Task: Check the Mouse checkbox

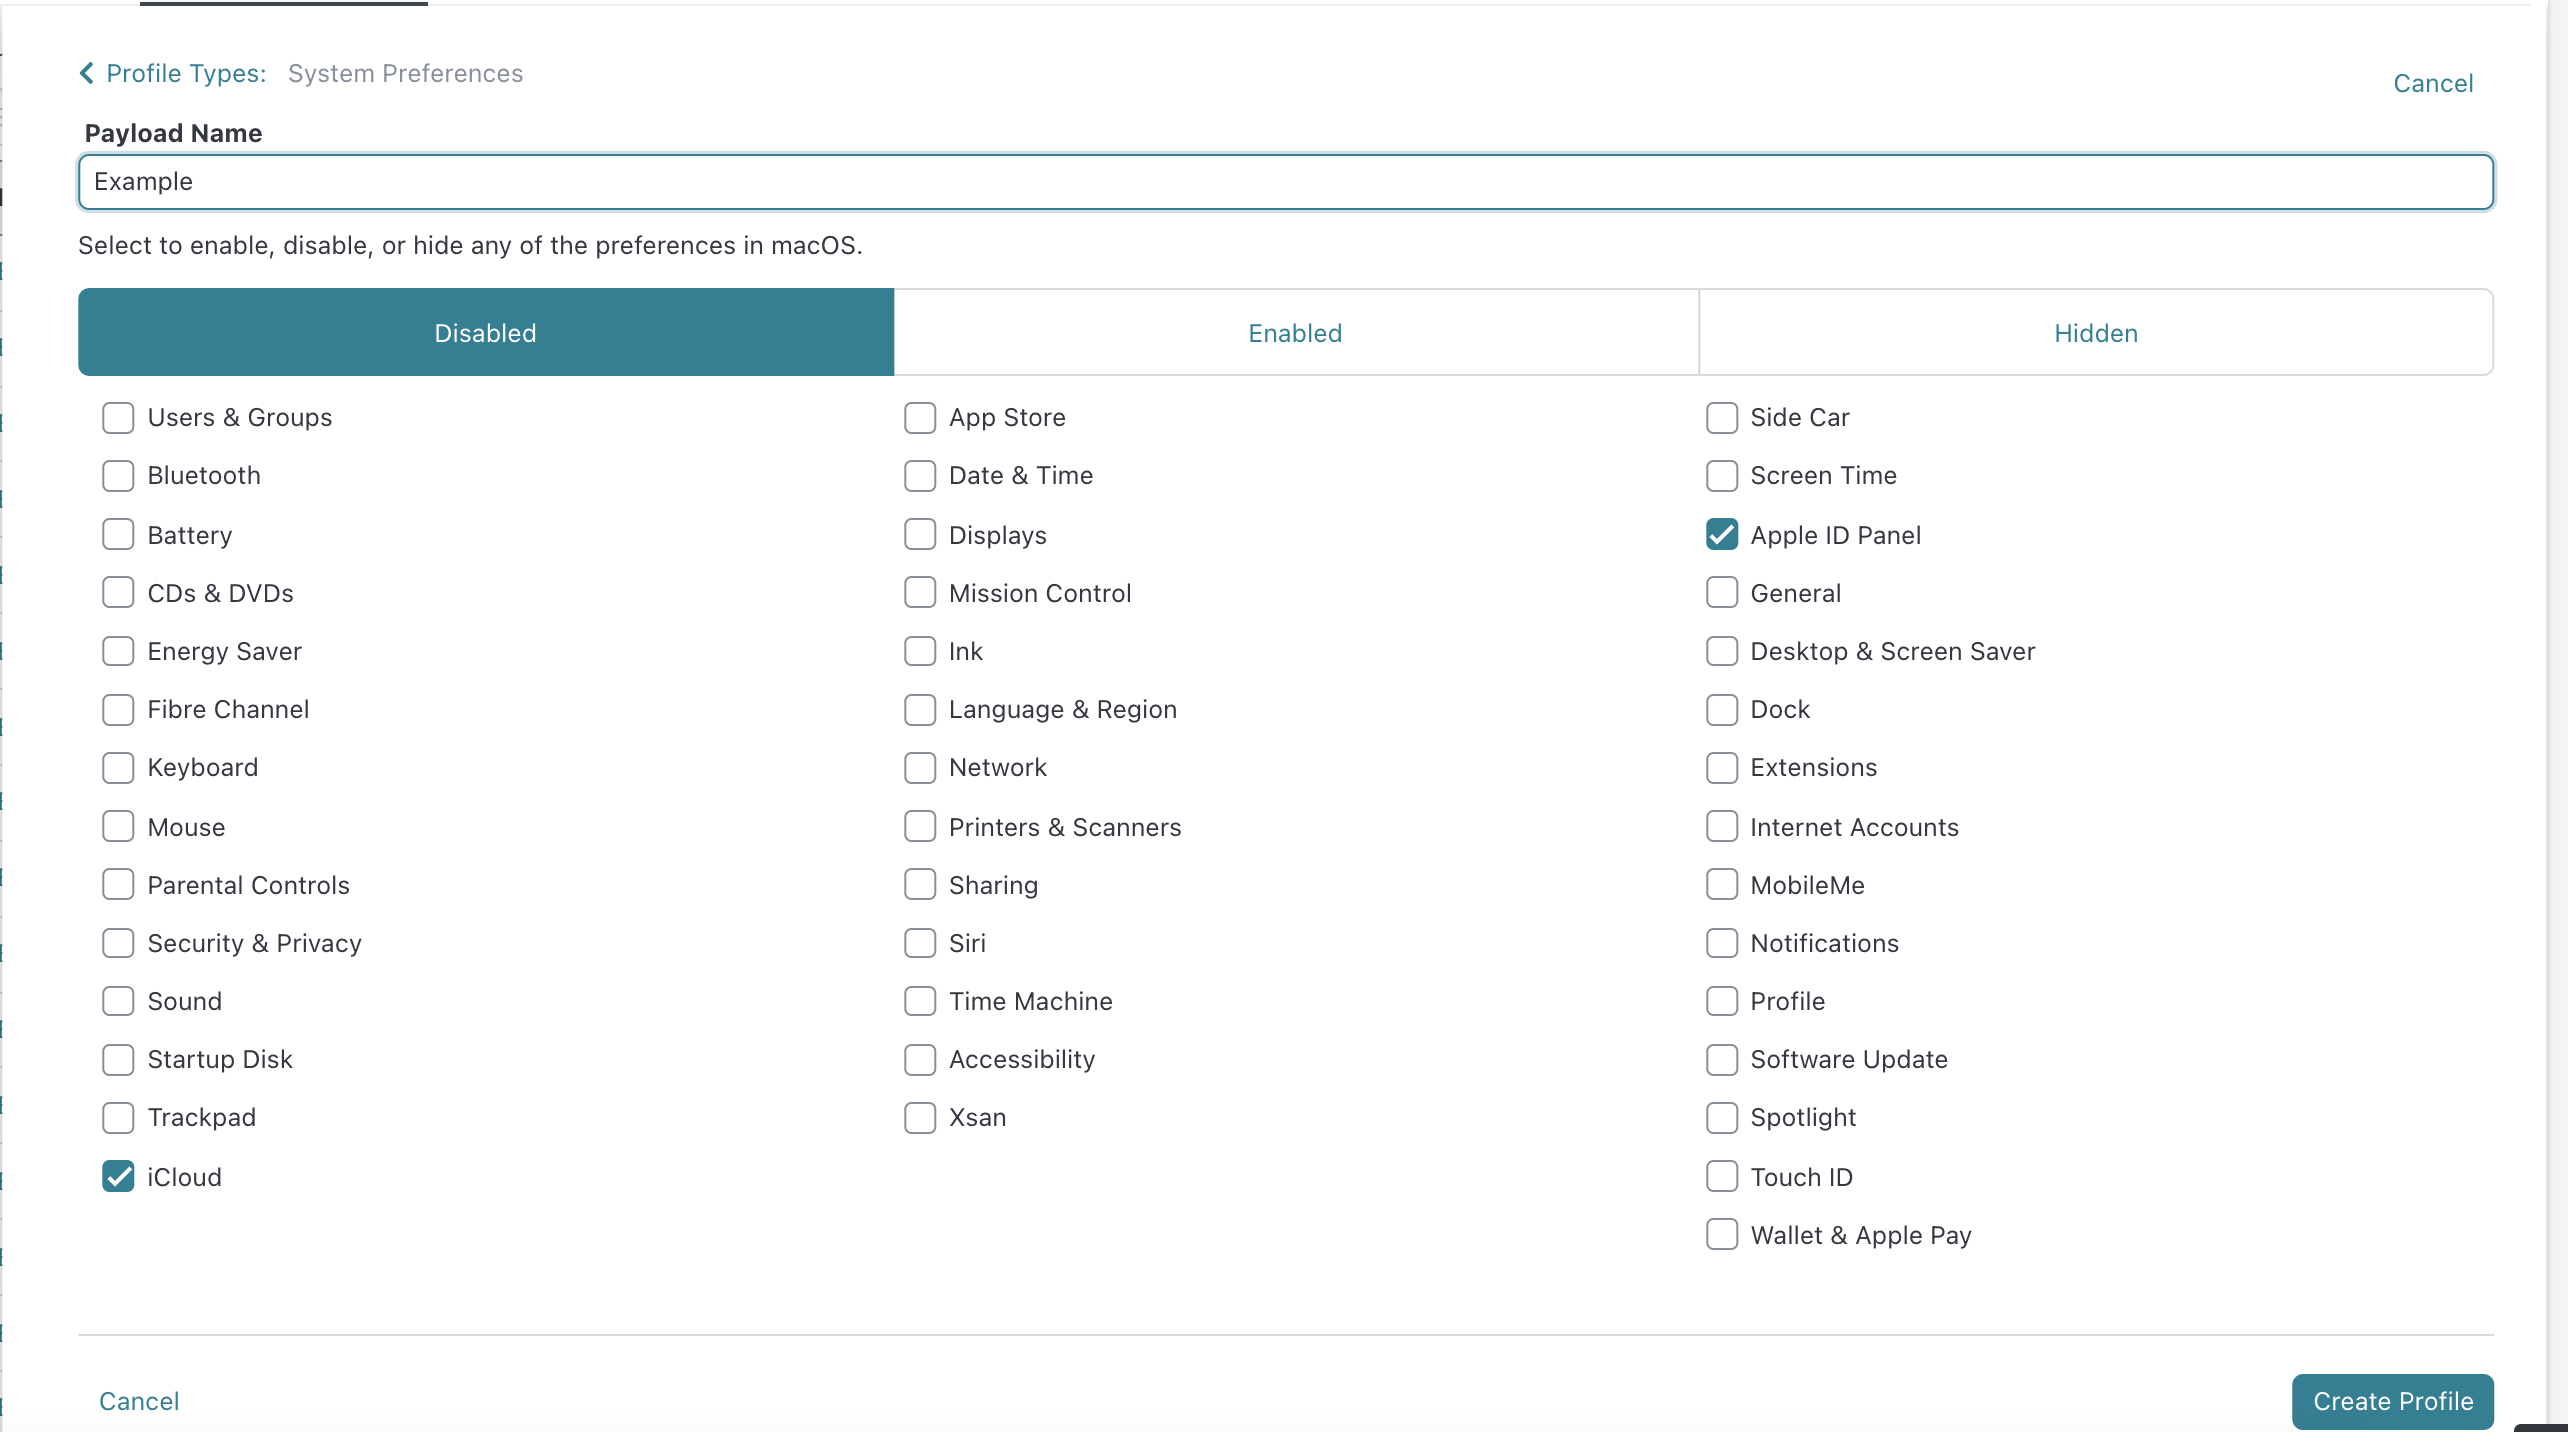Action: click(x=118, y=827)
